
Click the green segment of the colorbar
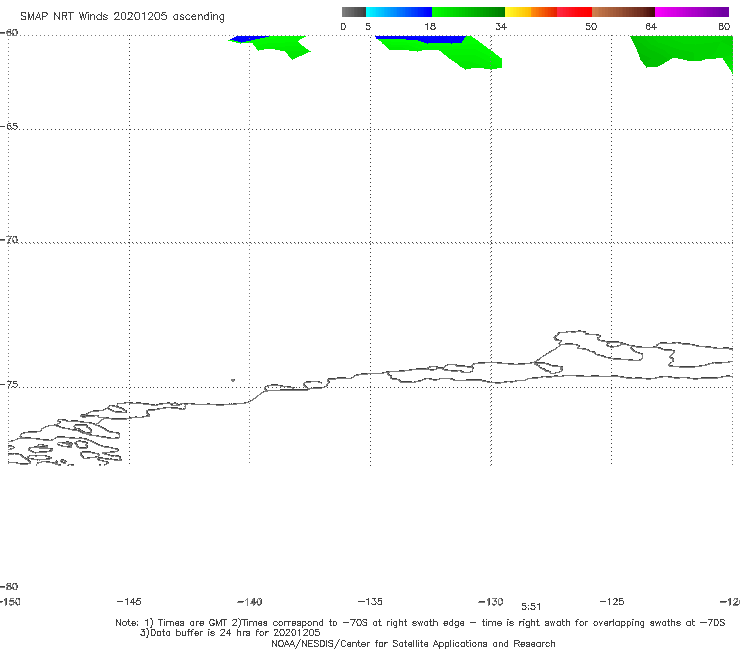point(468,12)
